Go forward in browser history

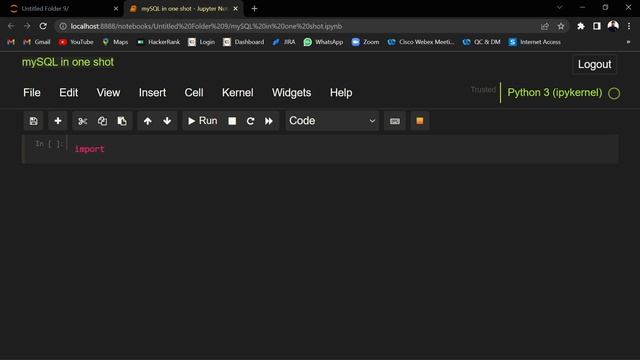[x=27, y=26]
